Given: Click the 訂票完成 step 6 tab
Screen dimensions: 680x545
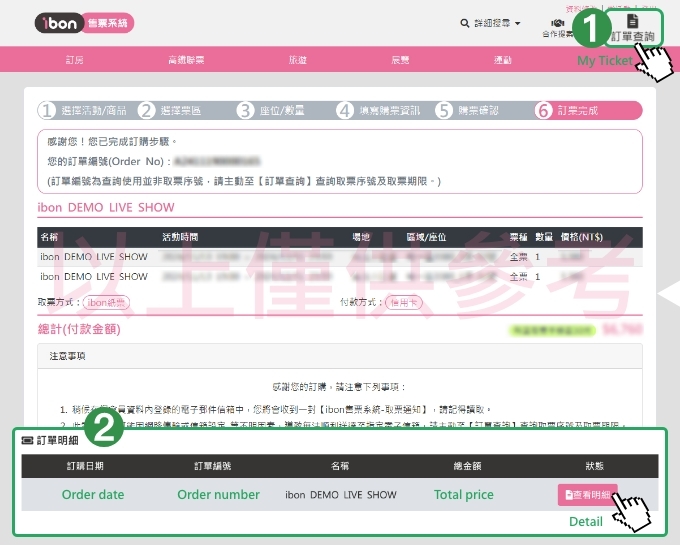Looking at the screenshot, I should (577, 111).
